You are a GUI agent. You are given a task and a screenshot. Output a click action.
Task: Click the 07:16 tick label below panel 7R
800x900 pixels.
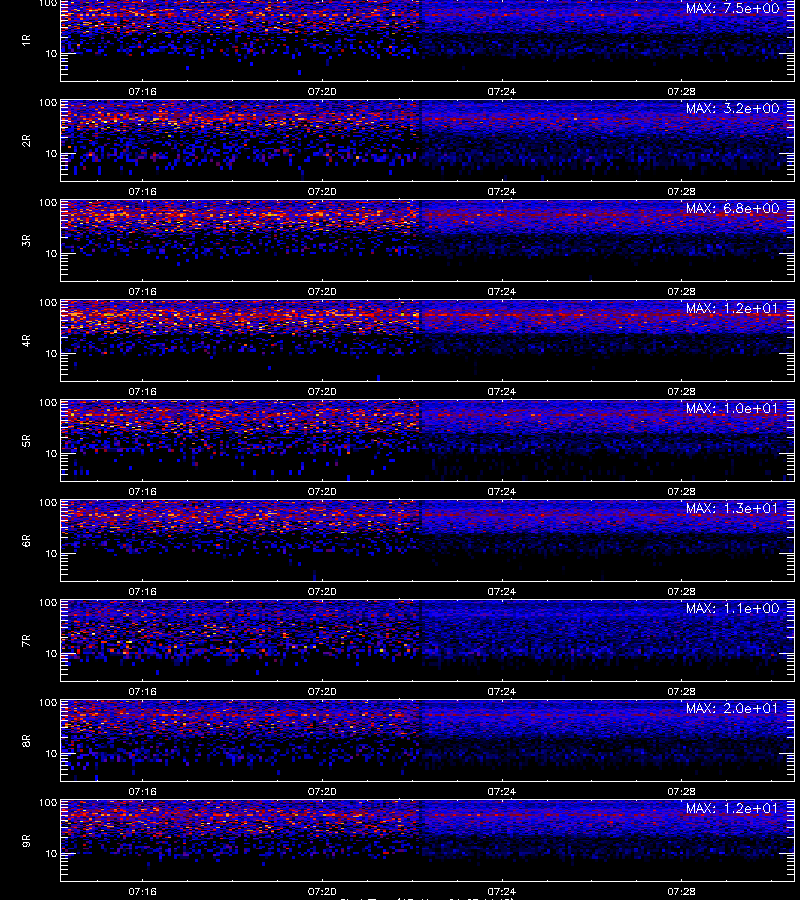click(142, 691)
